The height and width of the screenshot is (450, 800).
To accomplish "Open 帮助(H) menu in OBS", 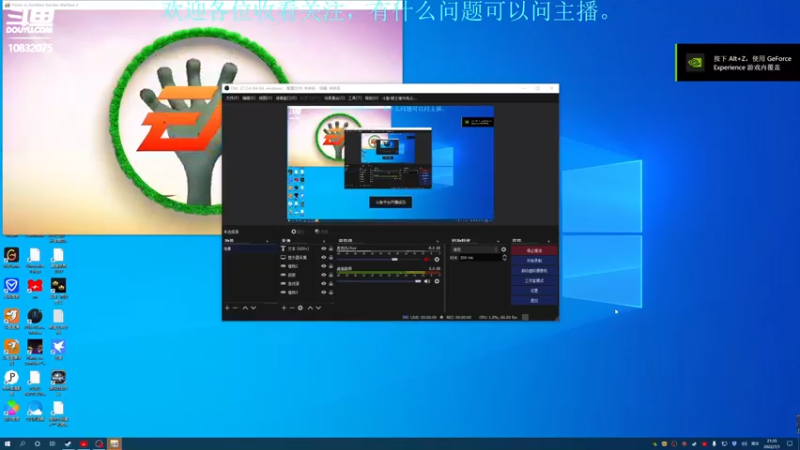I will coord(371,98).
